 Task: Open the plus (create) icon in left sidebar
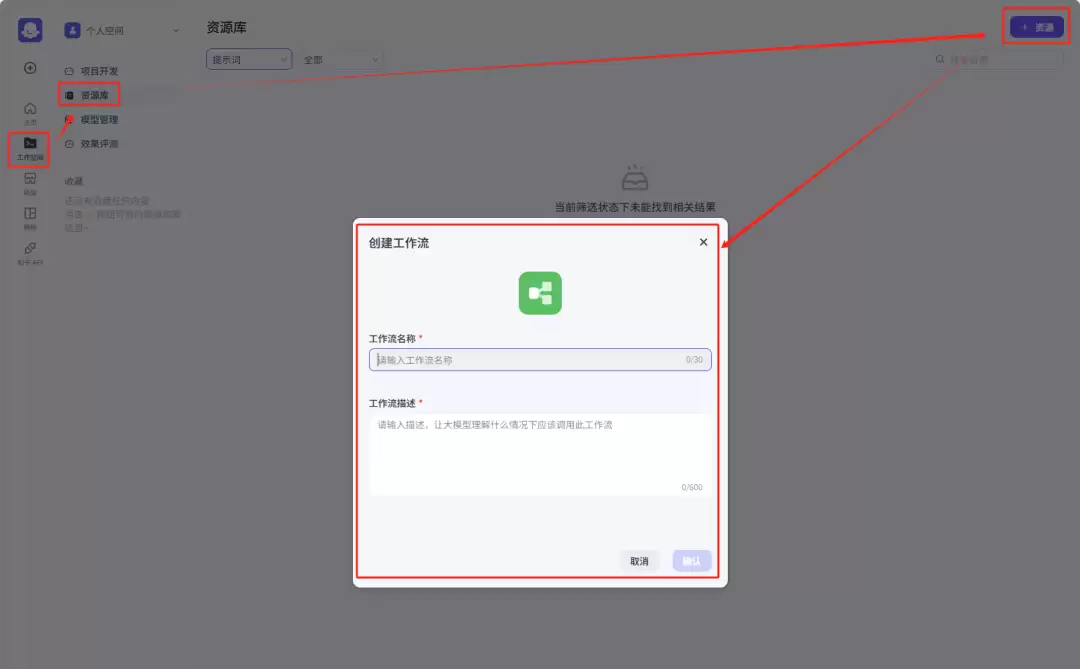[29, 68]
